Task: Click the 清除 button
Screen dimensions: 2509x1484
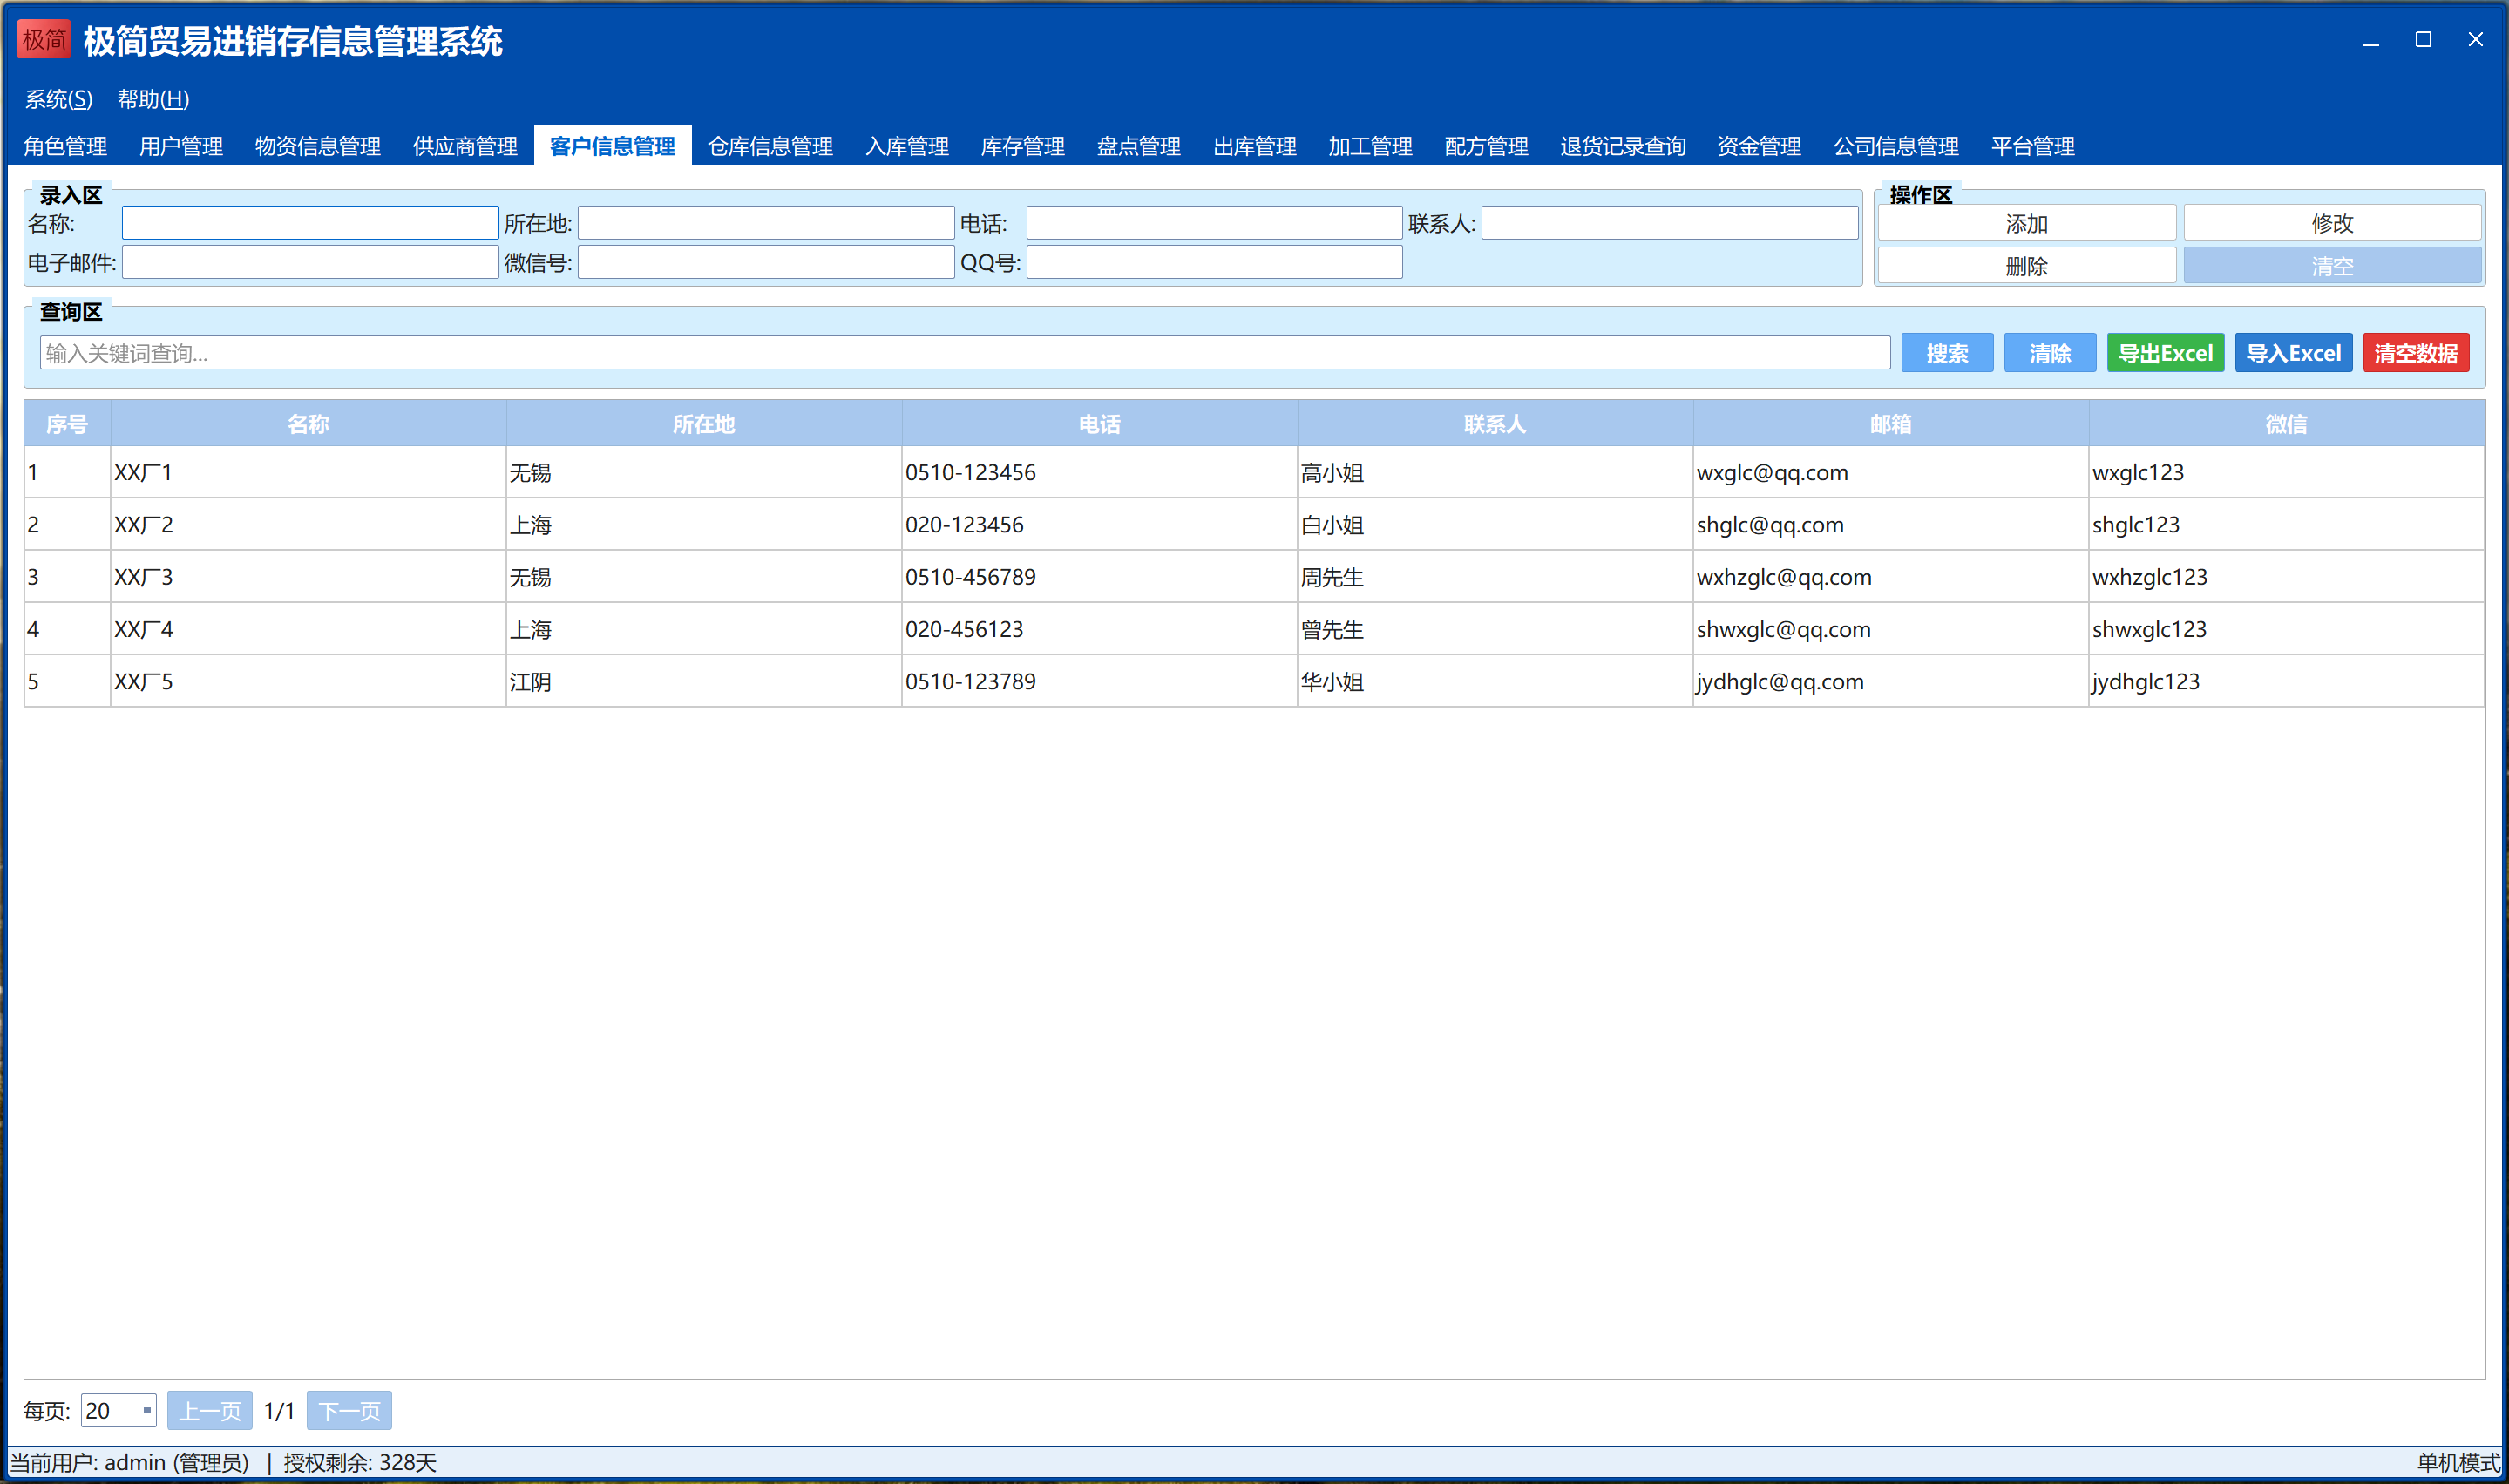Action: [2050, 353]
